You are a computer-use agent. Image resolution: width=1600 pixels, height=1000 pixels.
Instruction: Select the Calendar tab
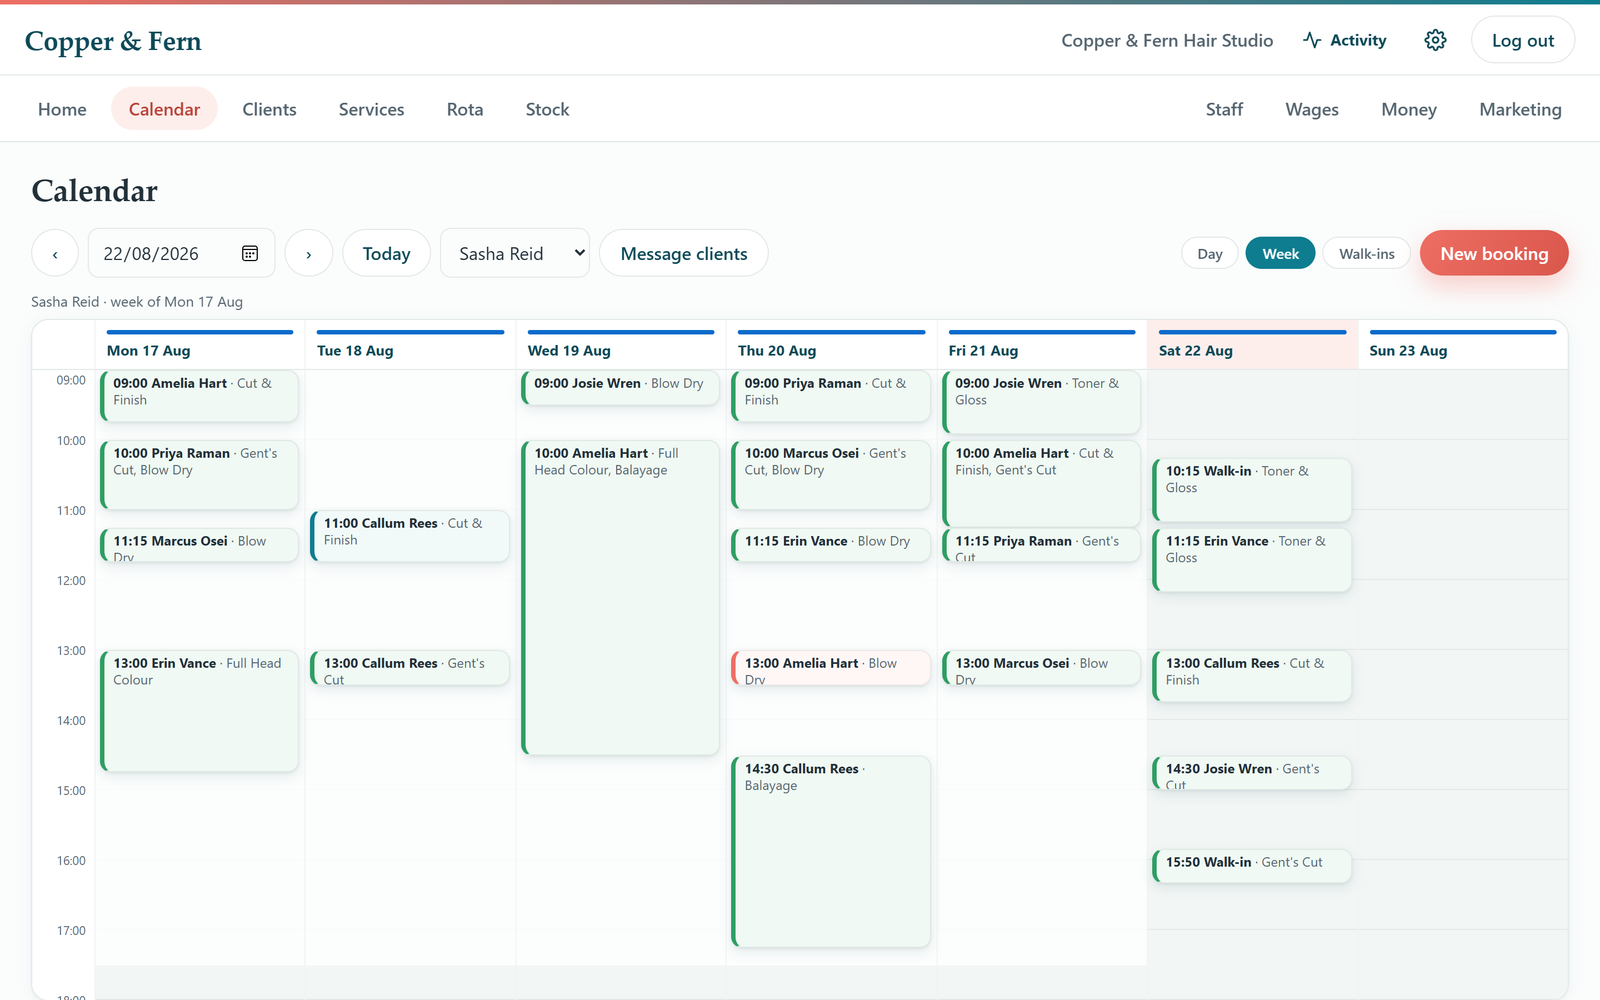(164, 109)
